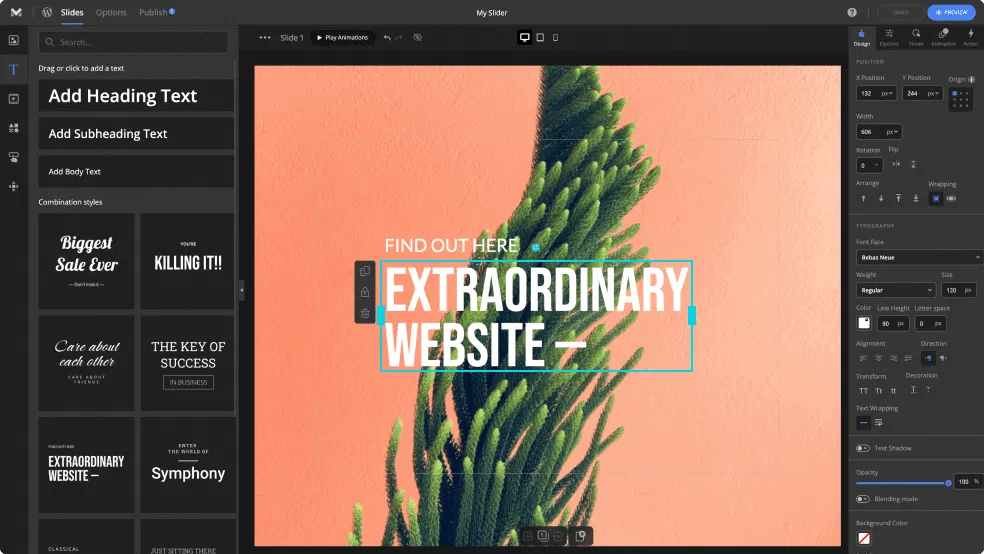Select the Text tool in left sidebar

(13, 69)
